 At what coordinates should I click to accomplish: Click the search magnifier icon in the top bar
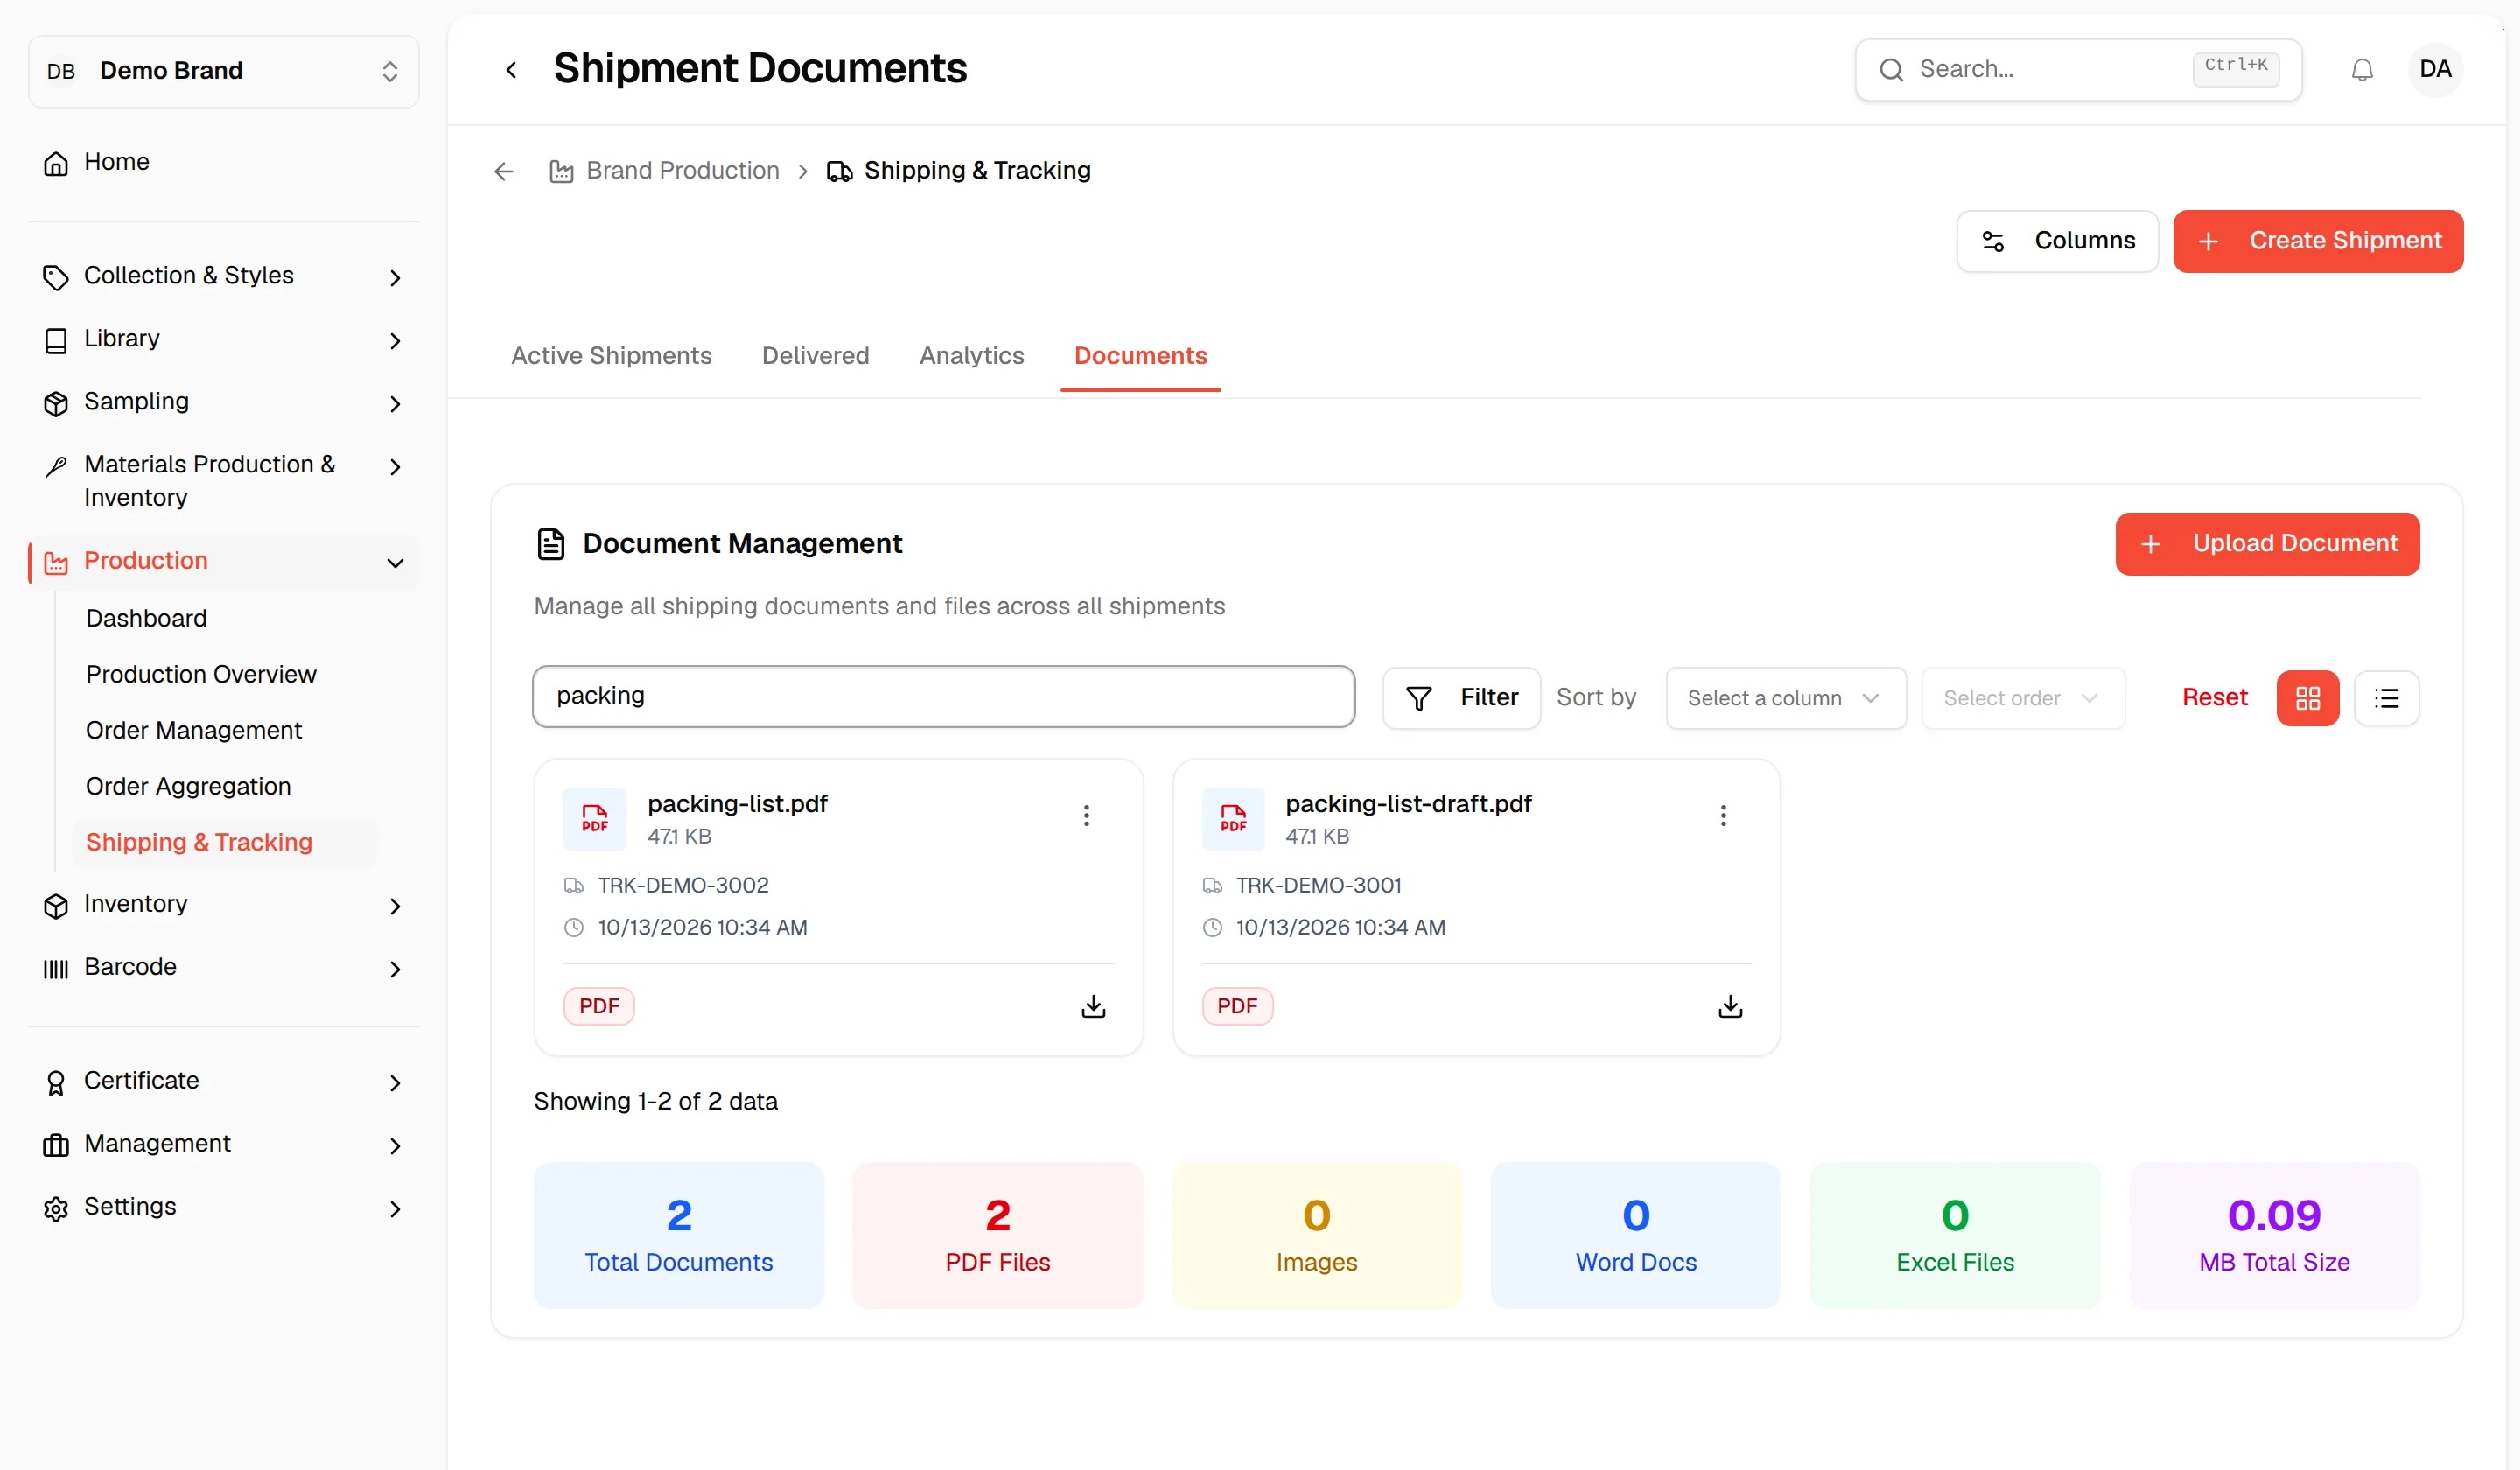coord(1891,70)
